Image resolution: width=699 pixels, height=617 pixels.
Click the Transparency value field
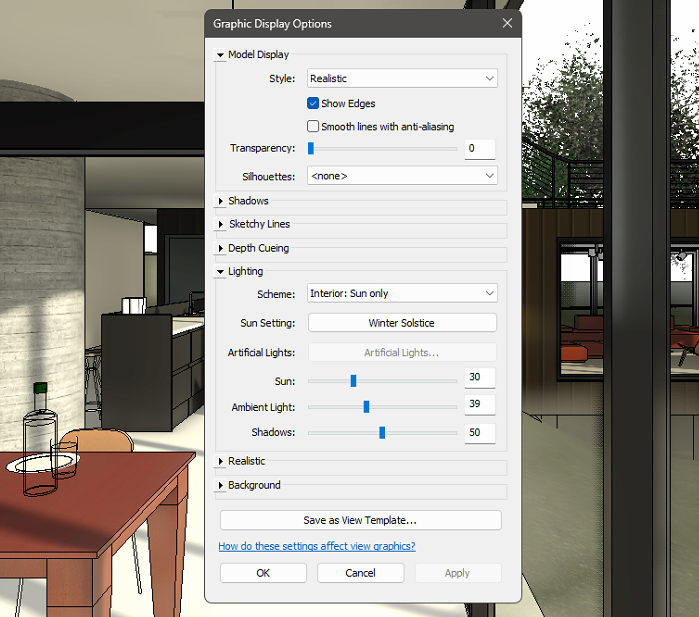tap(479, 149)
